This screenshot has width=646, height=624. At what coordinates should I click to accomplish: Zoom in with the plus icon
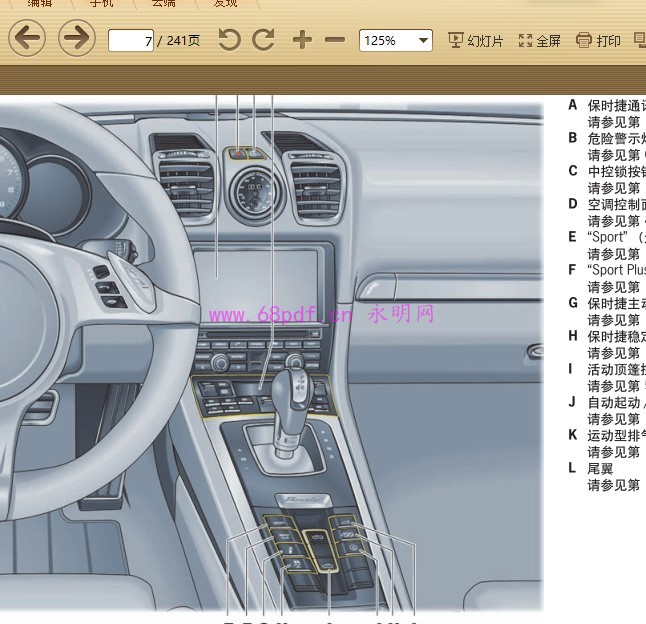(302, 40)
